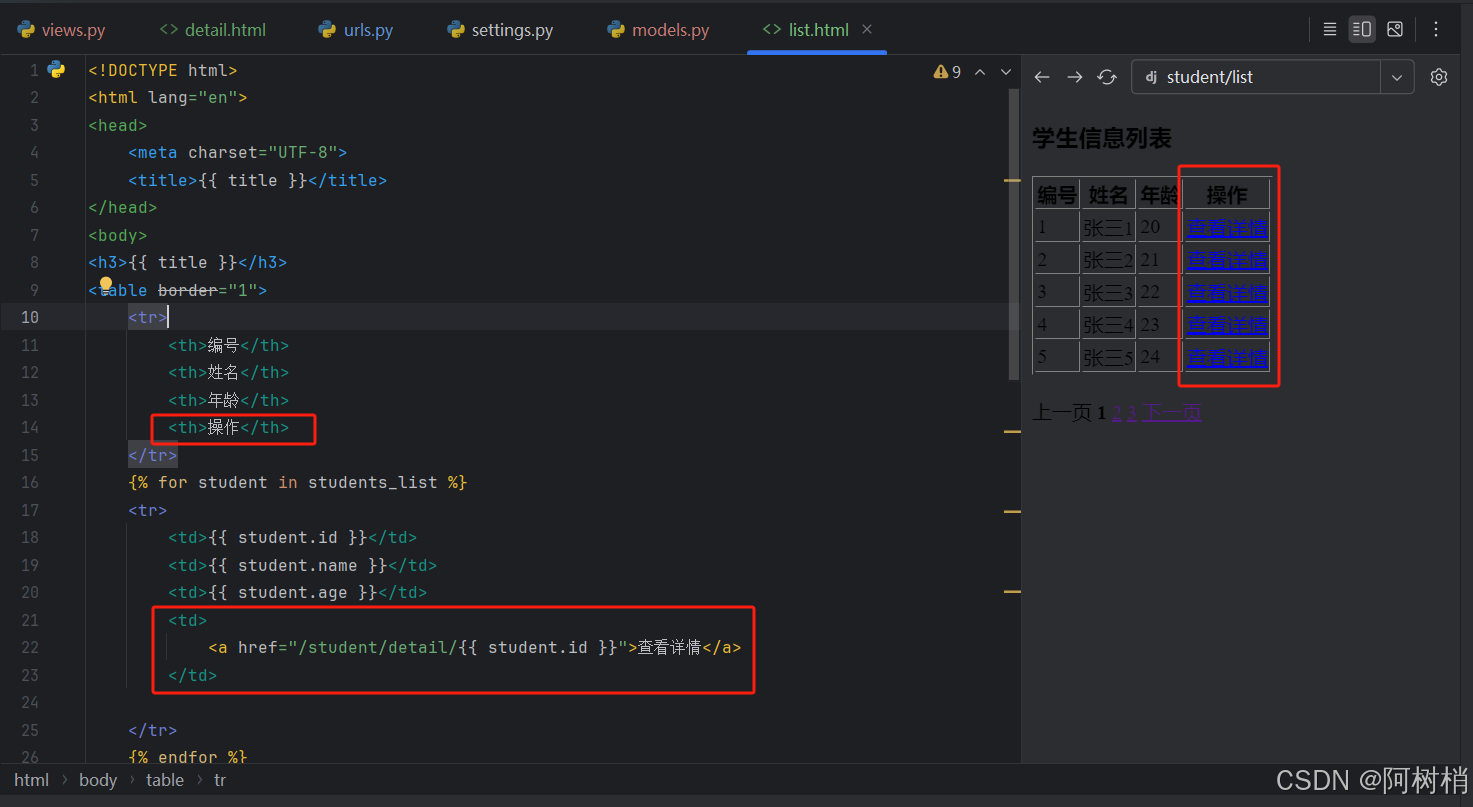This screenshot has width=1473, height=807.
Task: Switch preview to image view mode
Action: pos(1395,29)
